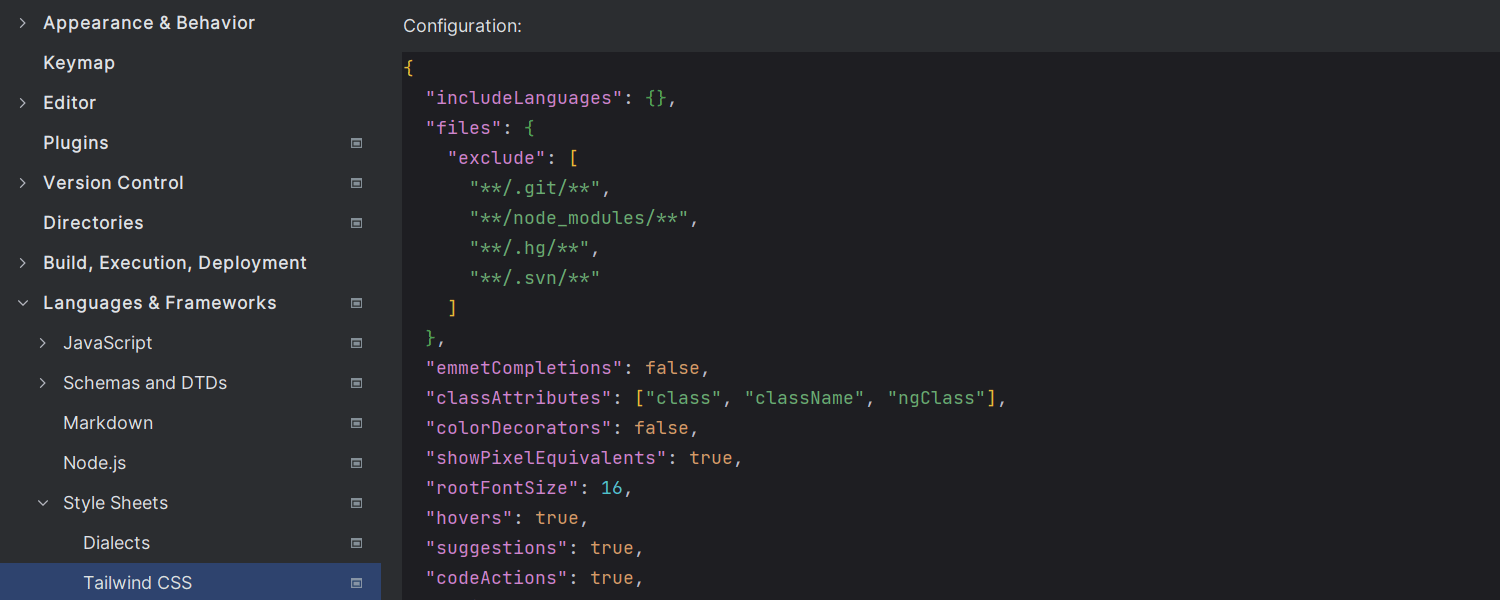Click the icon beside Tailwind CSS
Viewport: 1500px width, 600px height.
point(356,582)
